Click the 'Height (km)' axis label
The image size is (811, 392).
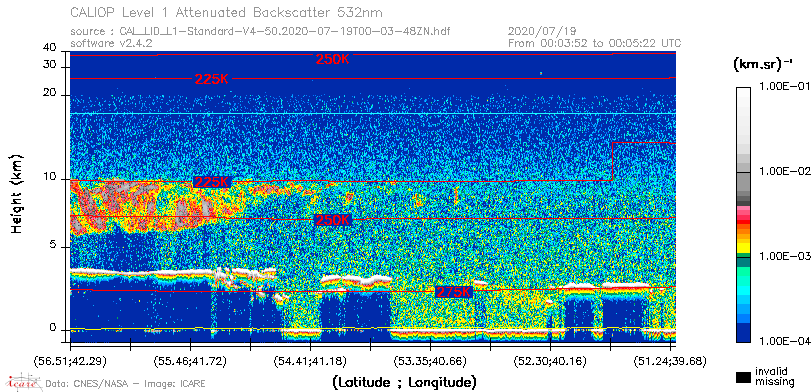[x=16, y=193]
